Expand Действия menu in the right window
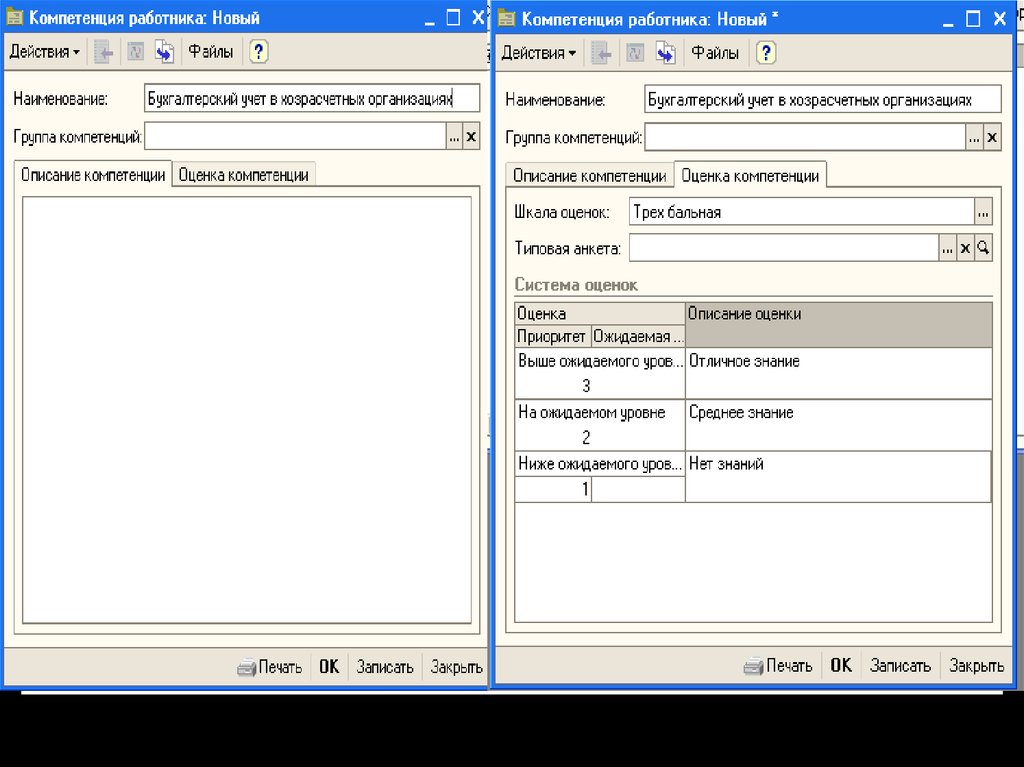1024x767 pixels. (538, 53)
